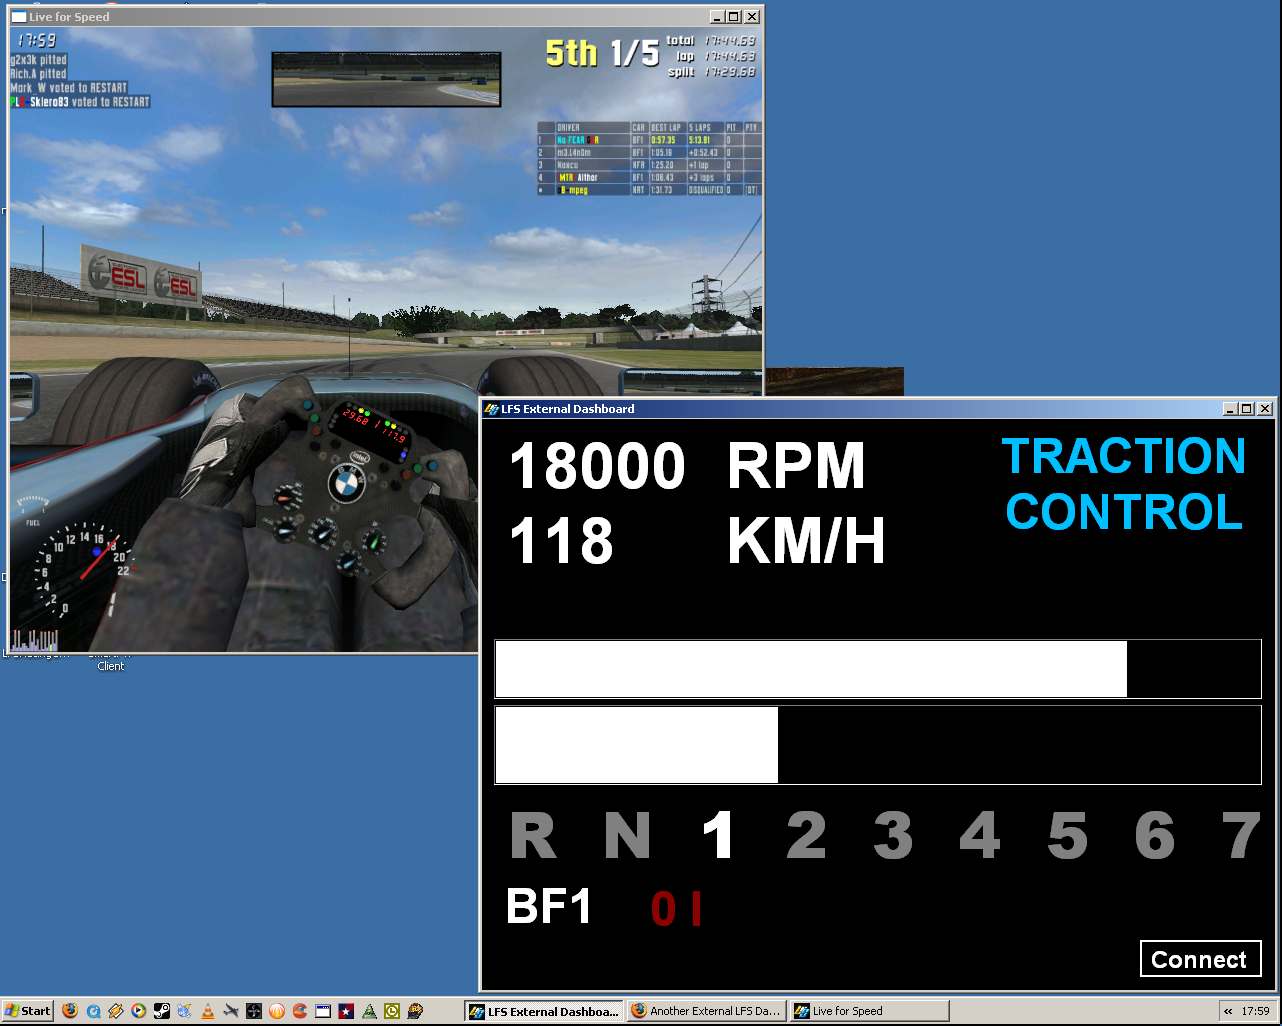Image resolution: width=1282 pixels, height=1026 pixels.
Task: Click the white star quick launch icon
Action: point(346,1011)
